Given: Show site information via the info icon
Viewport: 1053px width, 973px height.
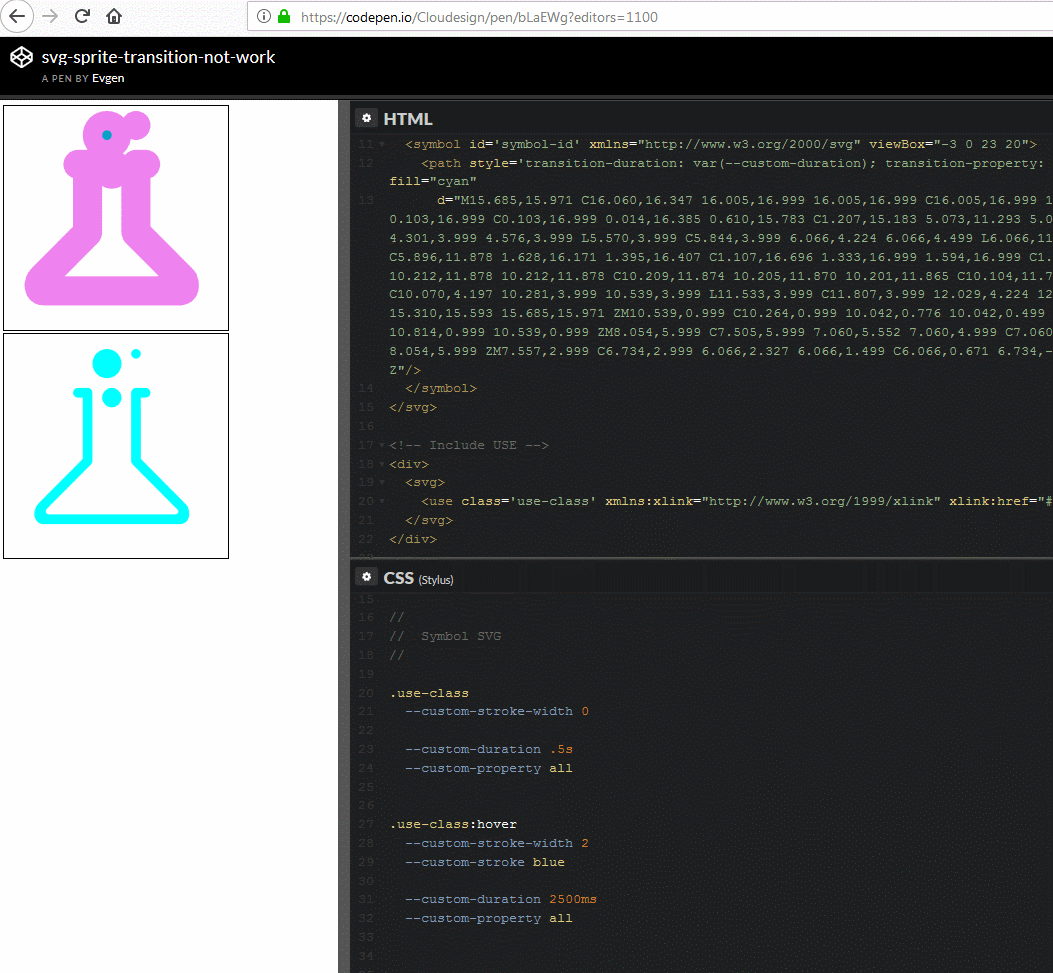Looking at the screenshot, I should 264,16.
